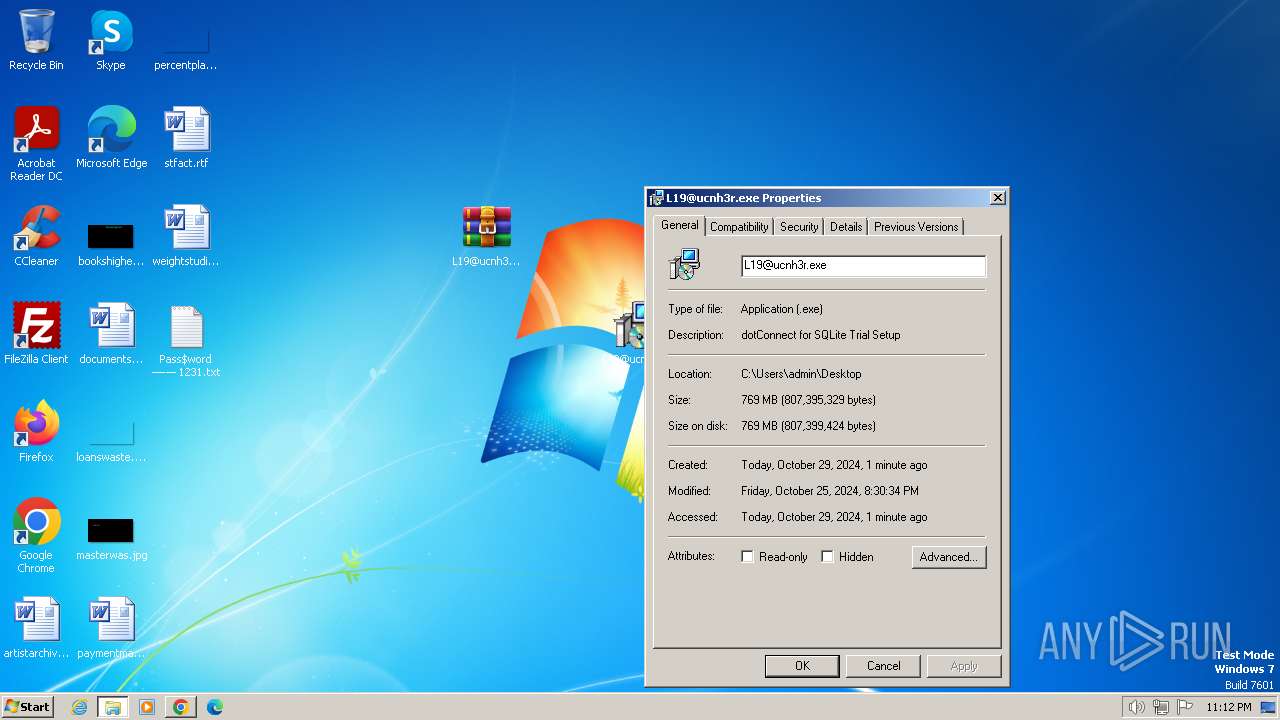Switch to the Security tab
Image resolution: width=1280 pixels, height=720 pixels.
click(799, 227)
